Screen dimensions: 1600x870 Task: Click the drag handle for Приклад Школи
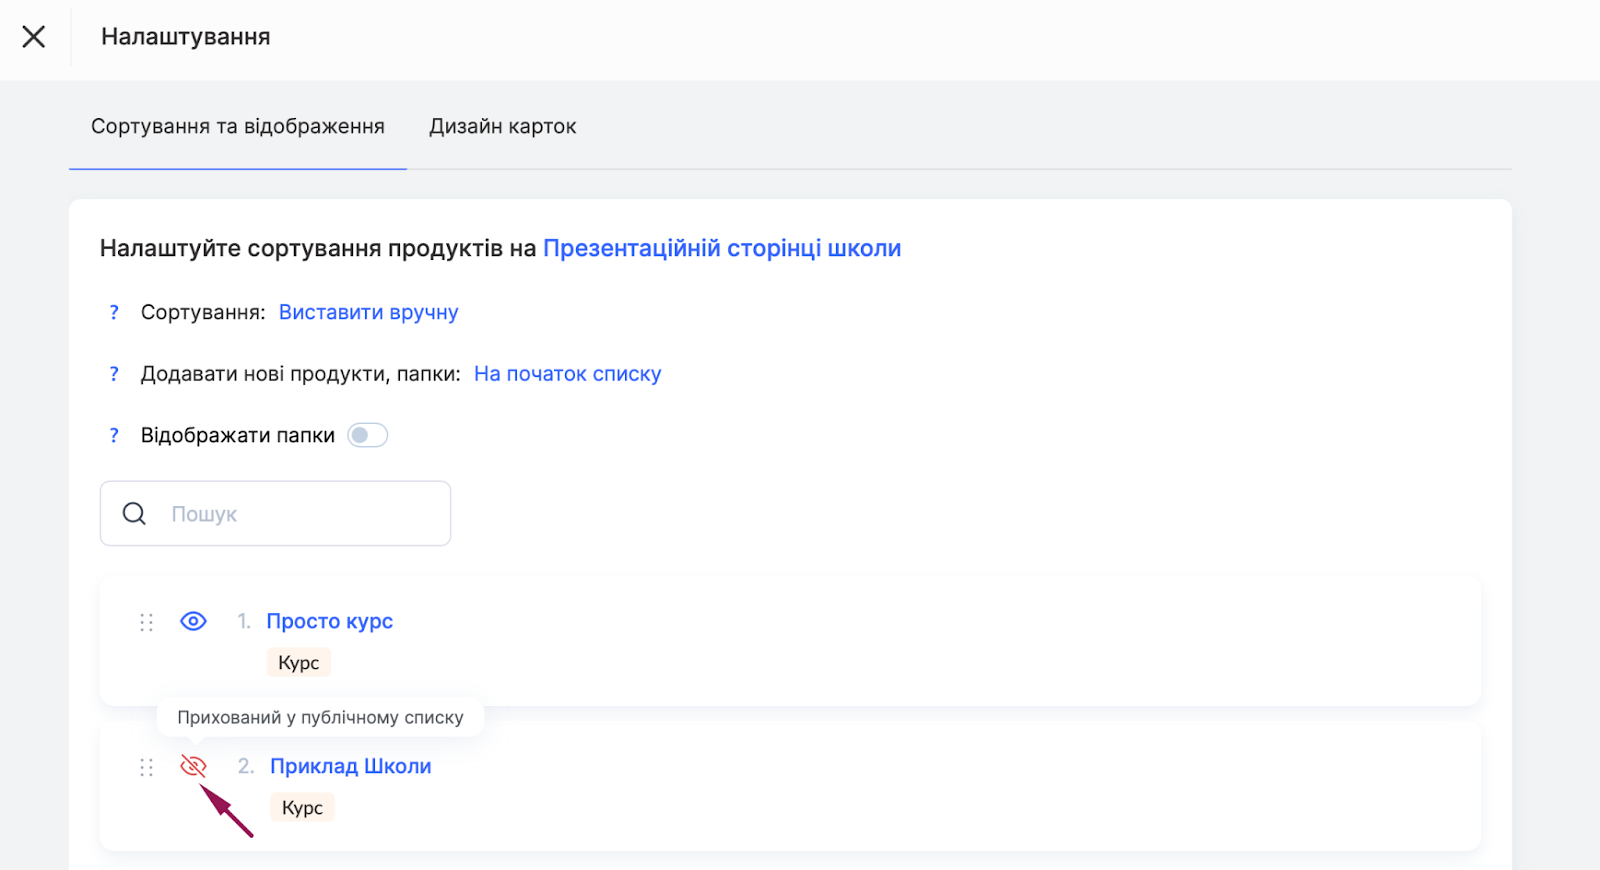pos(146,767)
